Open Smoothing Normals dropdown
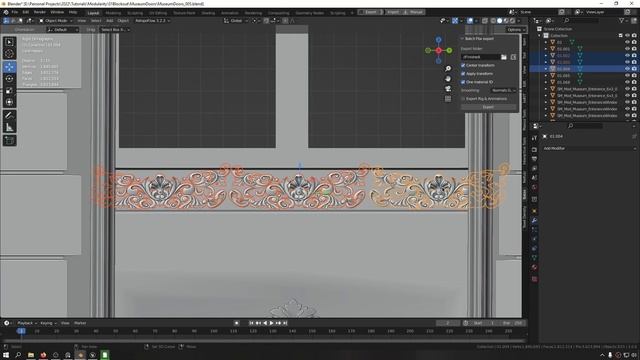 tap(504, 90)
